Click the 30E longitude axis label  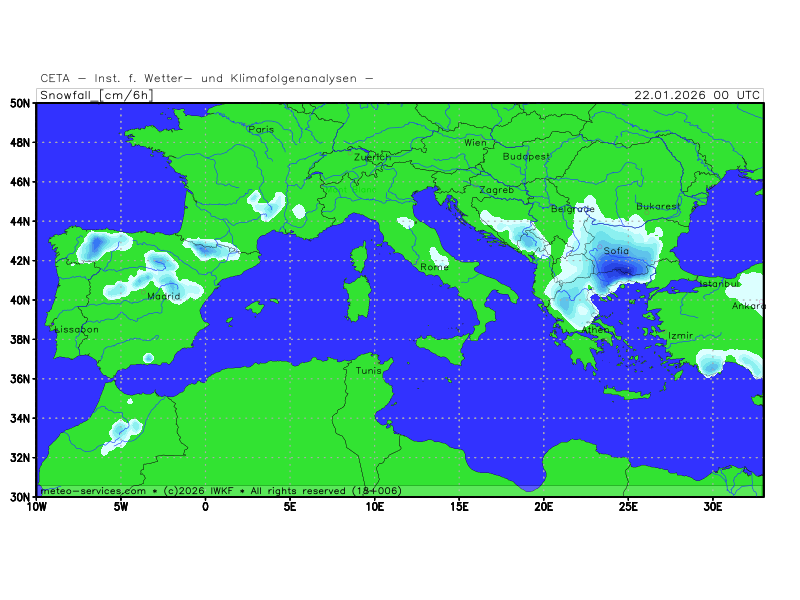click(712, 507)
